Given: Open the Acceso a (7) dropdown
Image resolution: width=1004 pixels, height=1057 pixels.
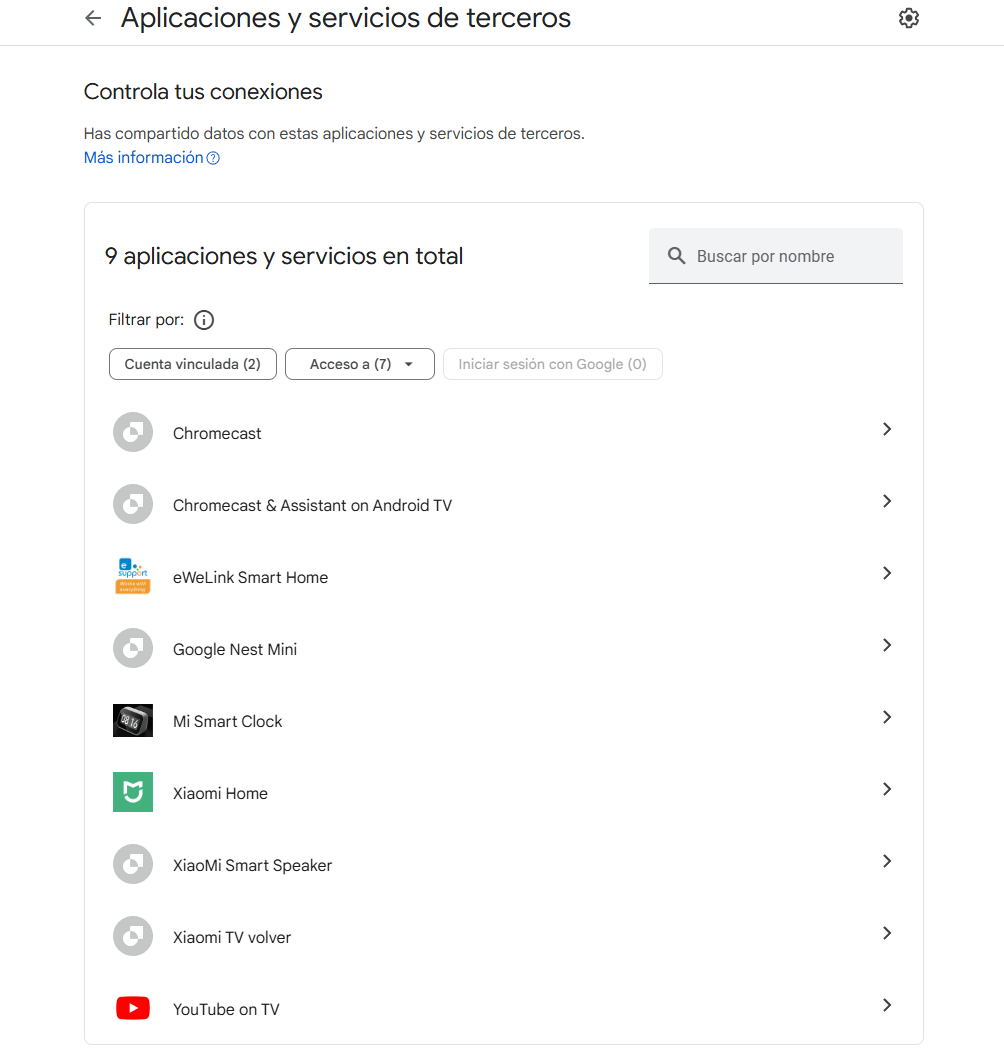Looking at the screenshot, I should [x=360, y=364].
